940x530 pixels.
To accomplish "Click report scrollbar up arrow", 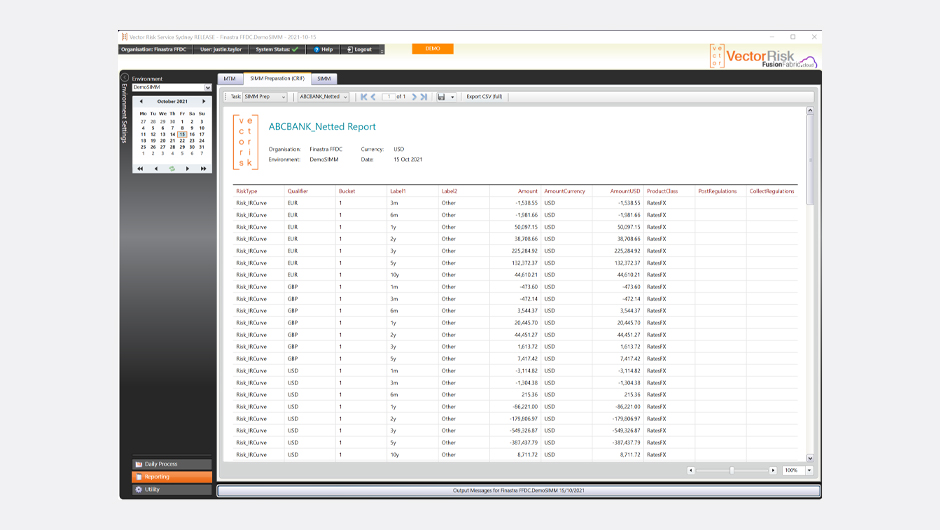I will point(810,111).
